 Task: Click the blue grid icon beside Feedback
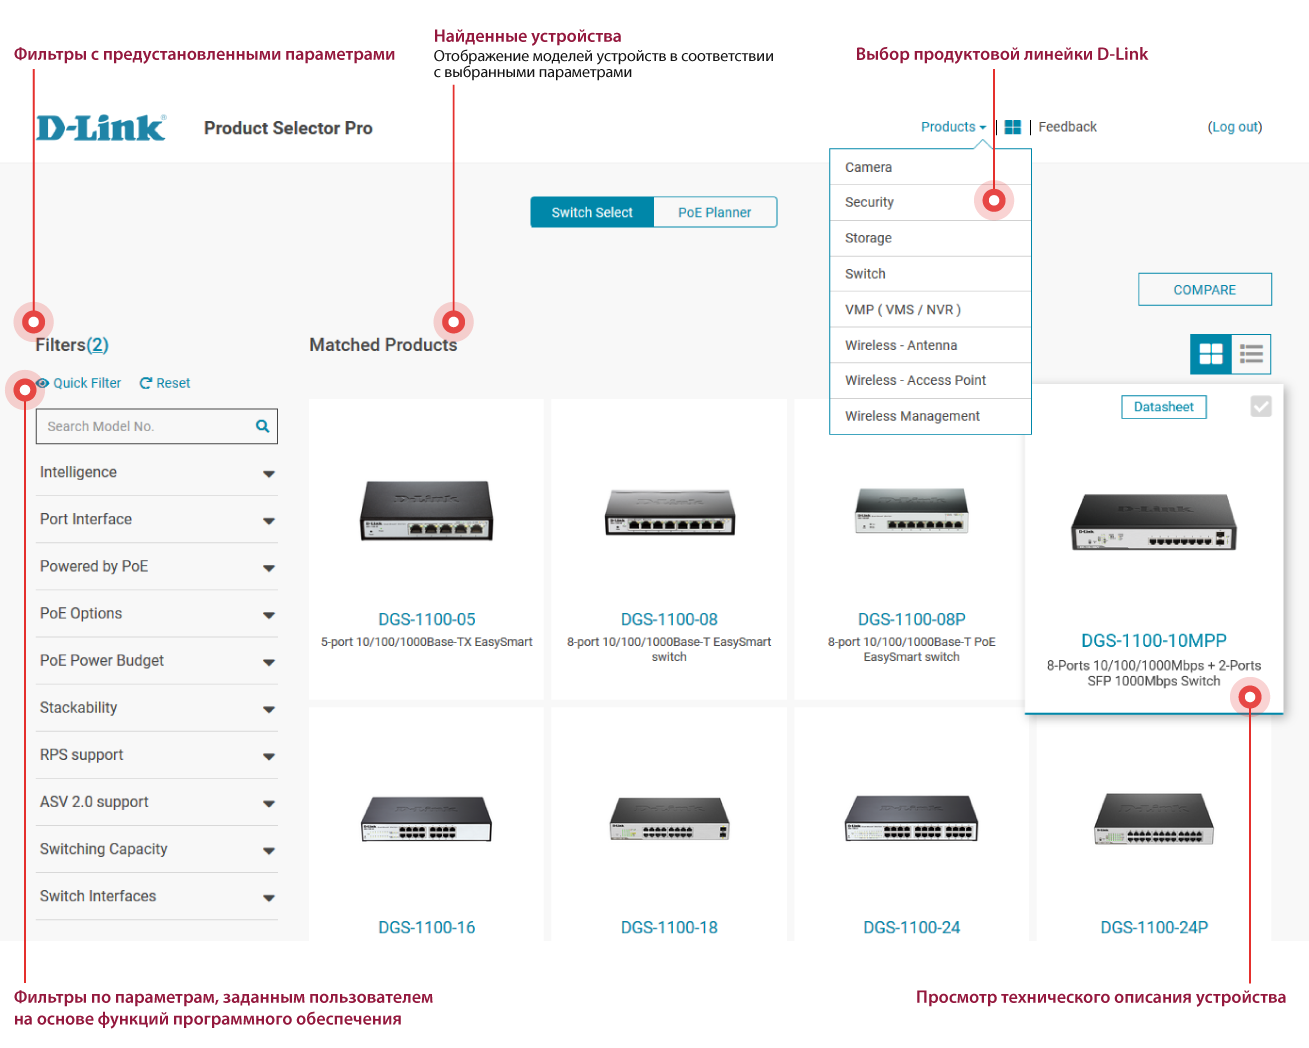1013,127
